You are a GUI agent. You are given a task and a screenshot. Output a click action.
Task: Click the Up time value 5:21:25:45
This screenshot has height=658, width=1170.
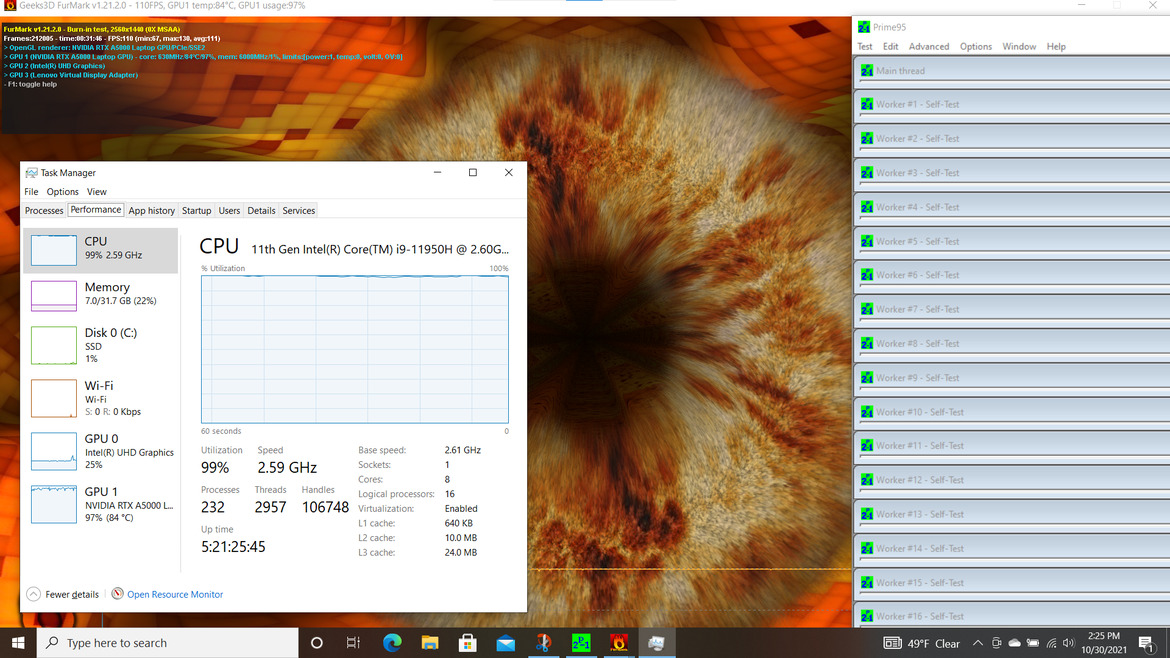(233, 547)
